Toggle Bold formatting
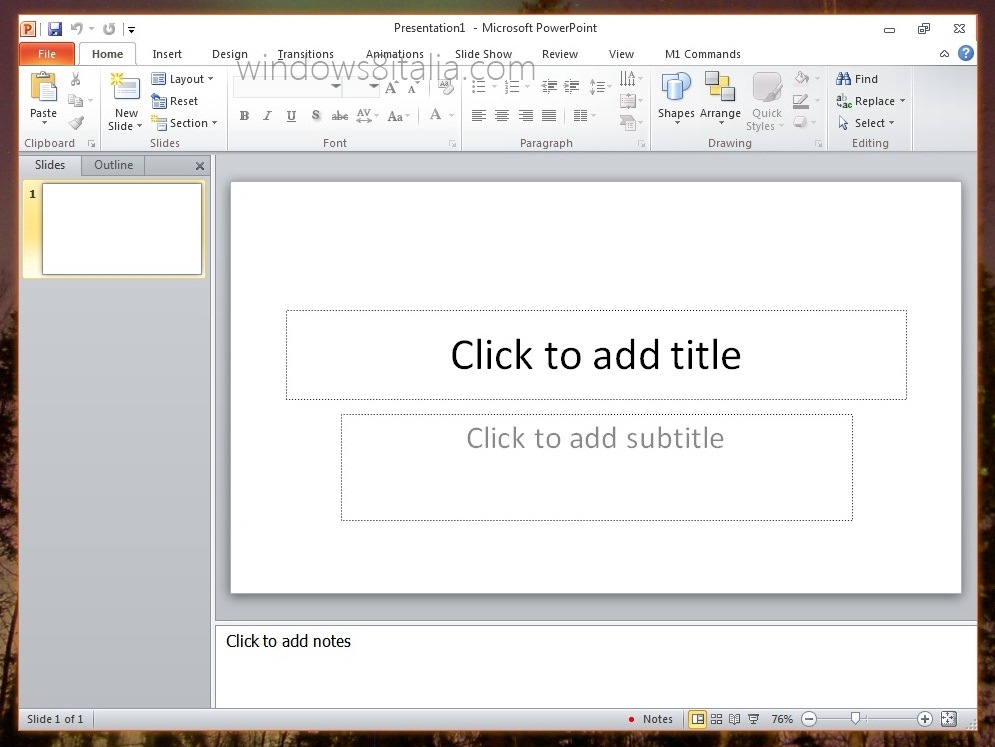This screenshot has width=995, height=747. tap(244, 116)
